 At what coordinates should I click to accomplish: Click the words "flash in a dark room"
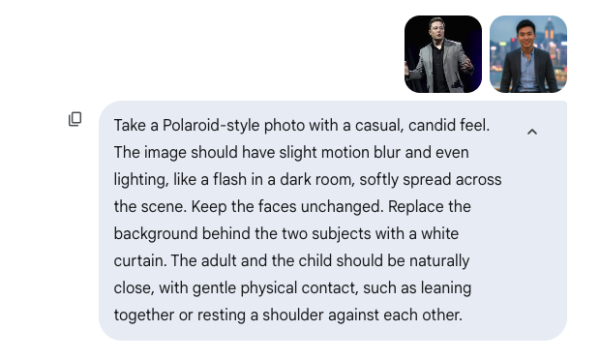pyautogui.click(x=284, y=180)
